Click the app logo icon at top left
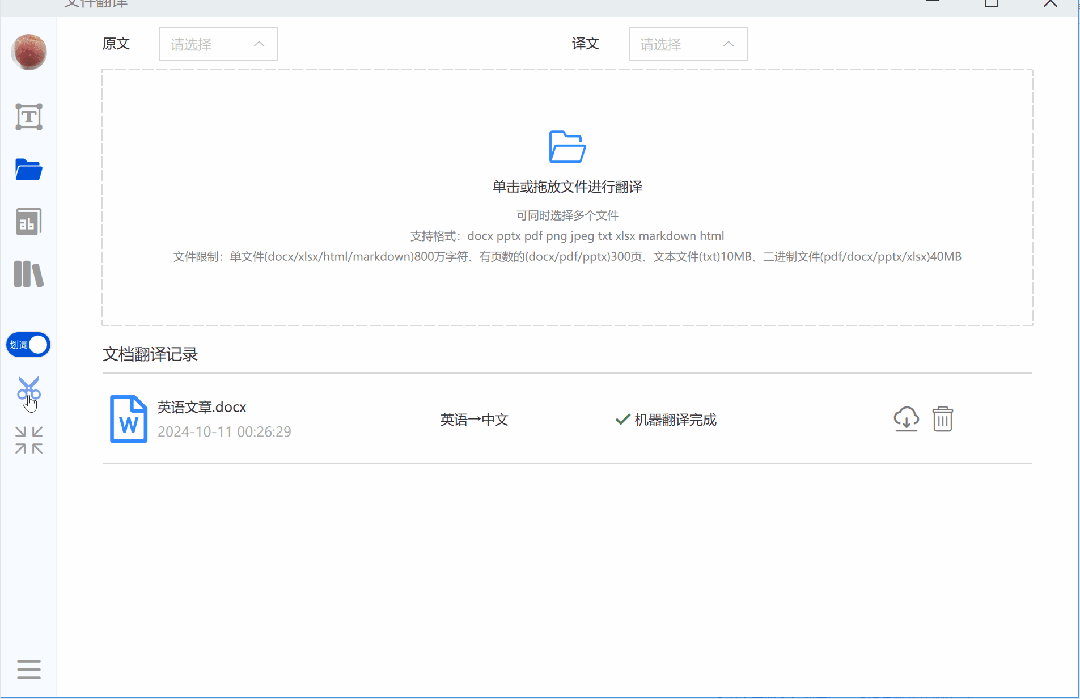This screenshot has height=699, width=1080. pyautogui.click(x=28, y=52)
